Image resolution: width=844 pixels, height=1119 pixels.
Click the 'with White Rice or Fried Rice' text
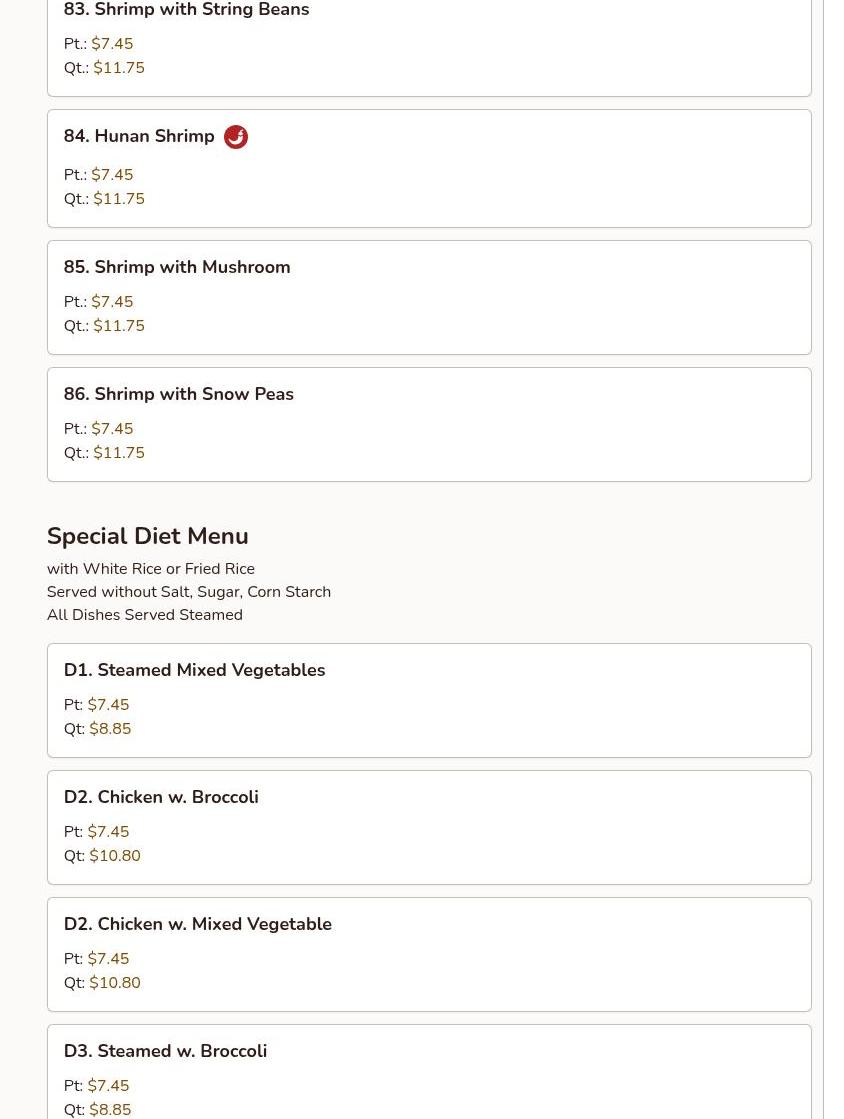[151, 569]
